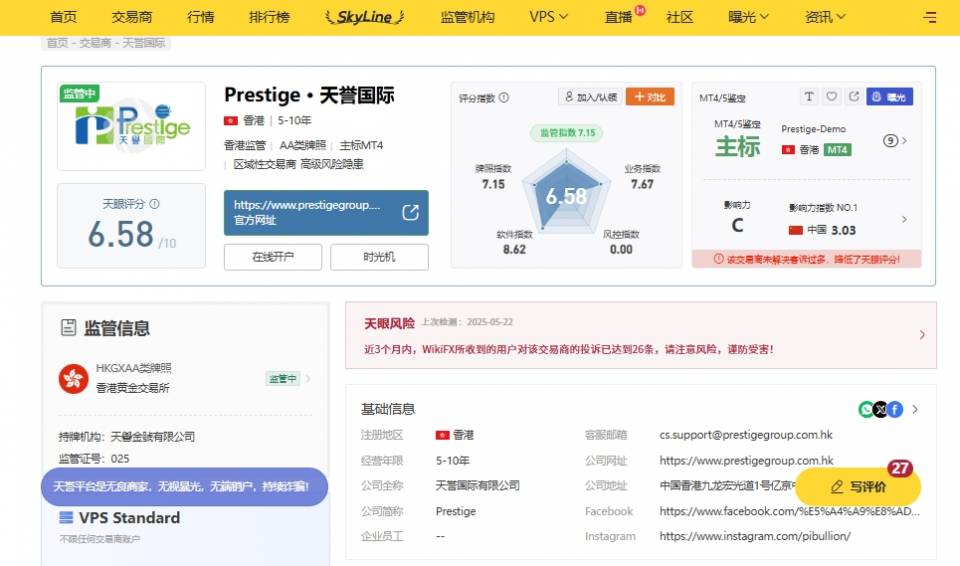Open the Facebook URL link
This screenshot has width=960, height=566.
789,511
